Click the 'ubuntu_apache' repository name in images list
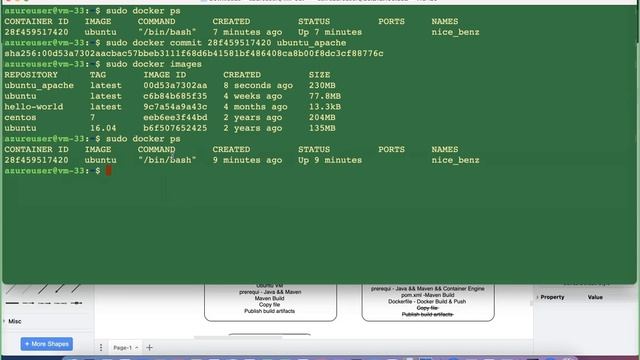The image size is (640, 360). pos(39,86)
